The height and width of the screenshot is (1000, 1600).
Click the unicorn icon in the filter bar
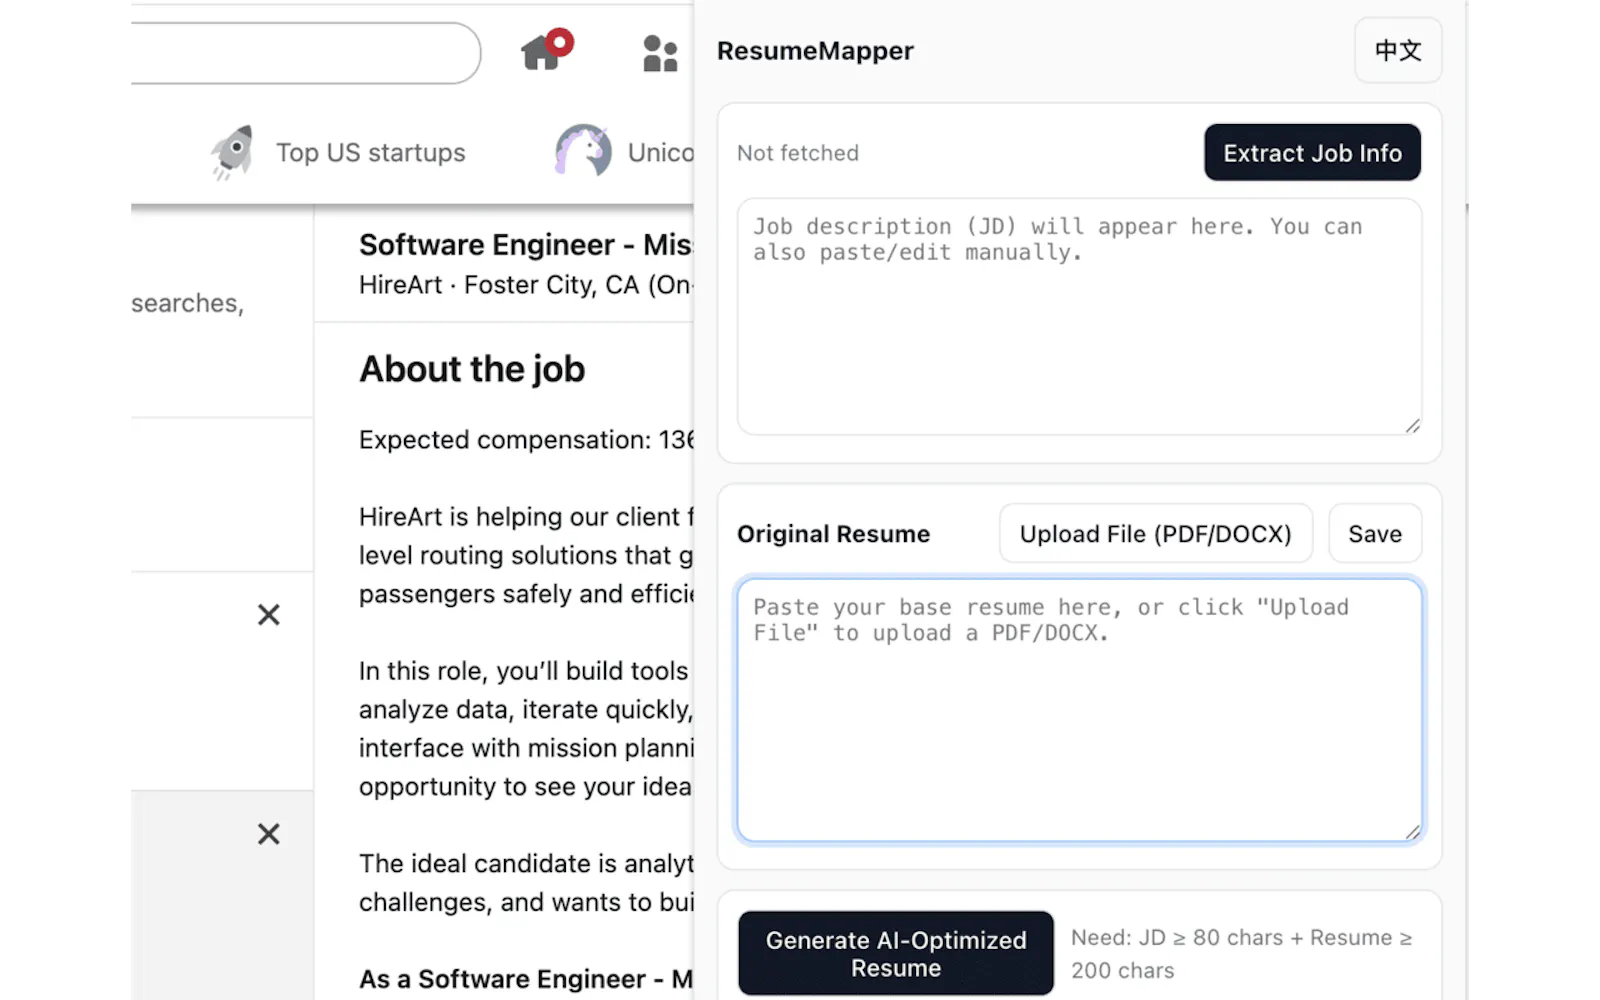click(x=583, y=152)
